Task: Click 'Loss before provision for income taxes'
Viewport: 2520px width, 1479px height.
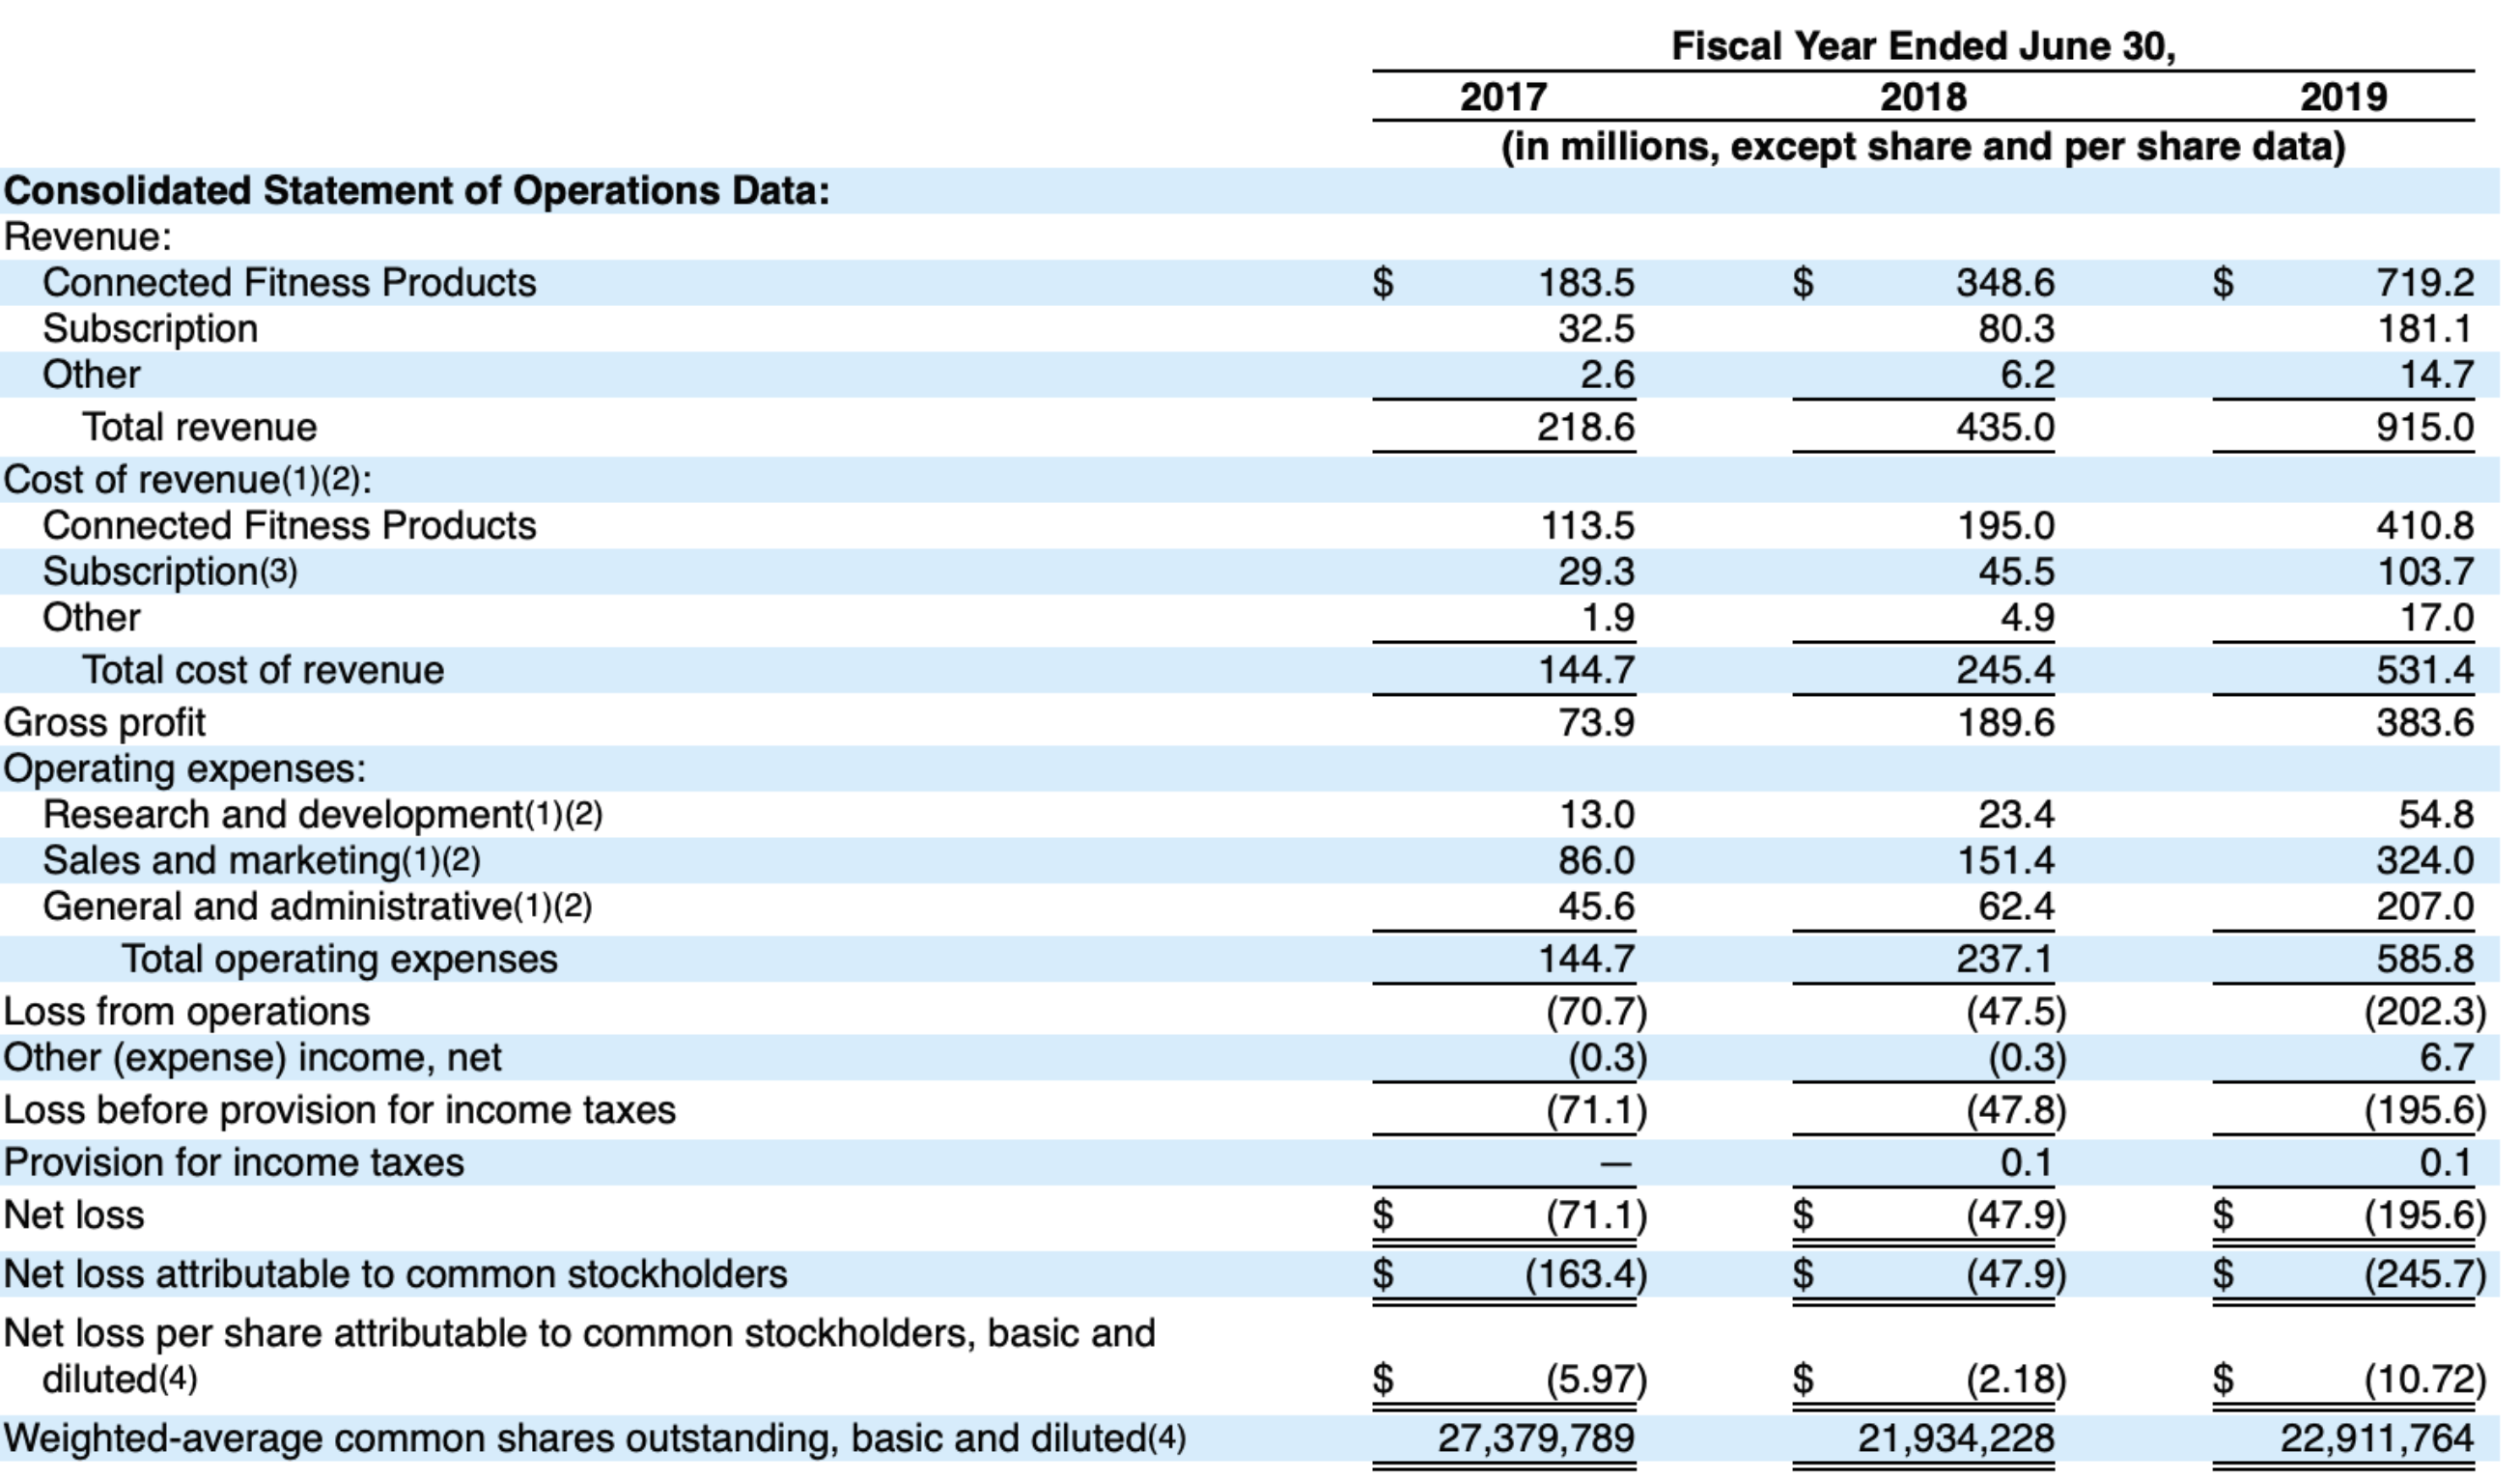Action: click(340, 1111)
